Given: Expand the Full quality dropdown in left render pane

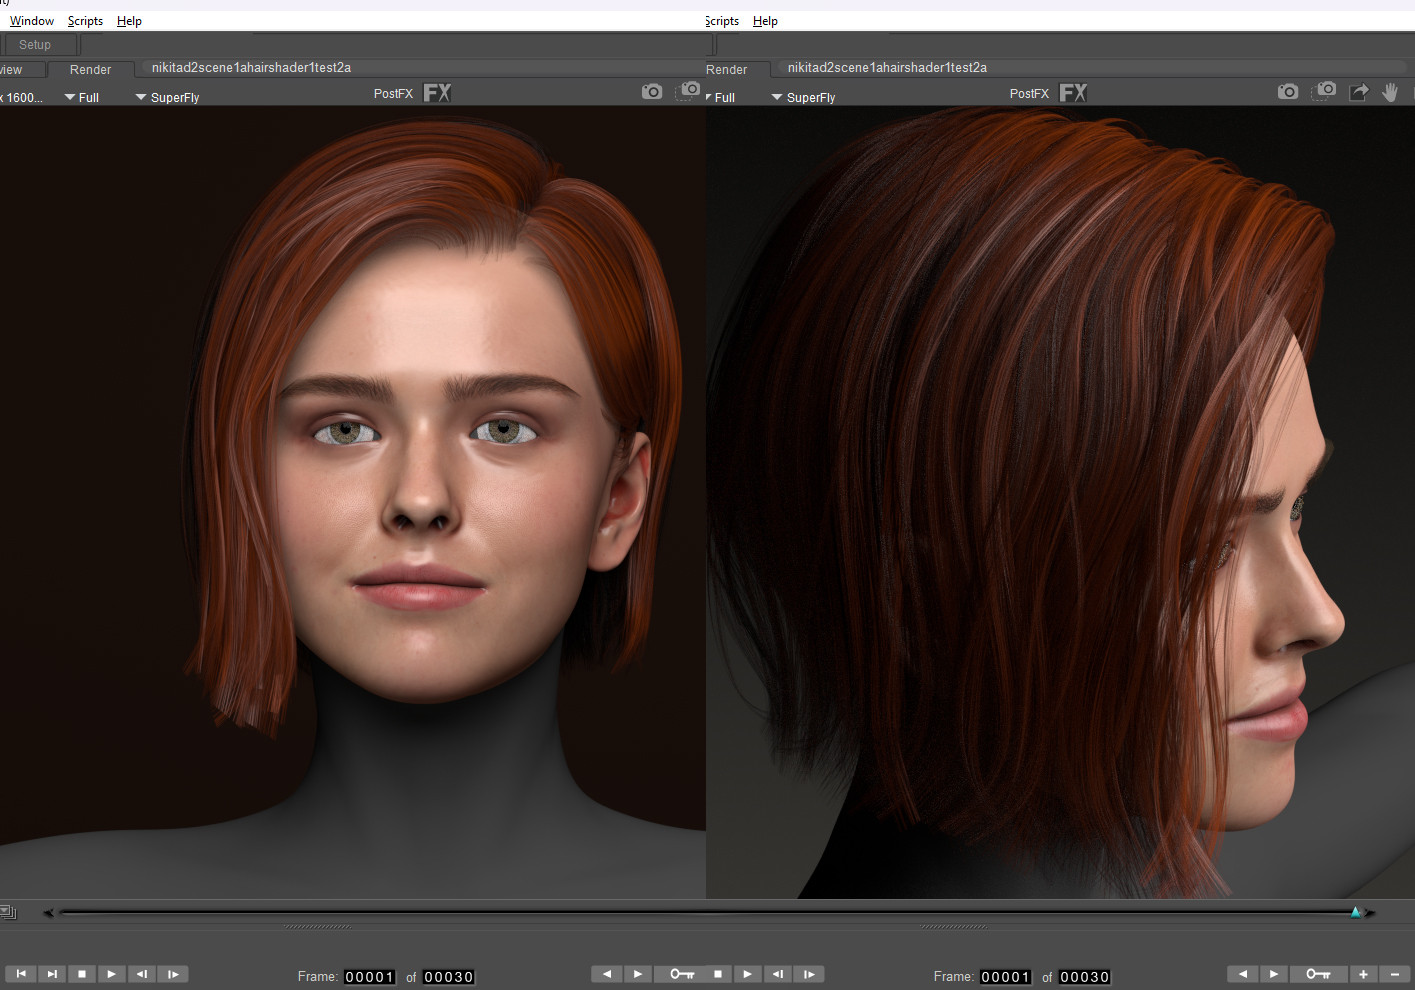Looking at the screenshot, I should pyautogui.click(x=82, y=98).
